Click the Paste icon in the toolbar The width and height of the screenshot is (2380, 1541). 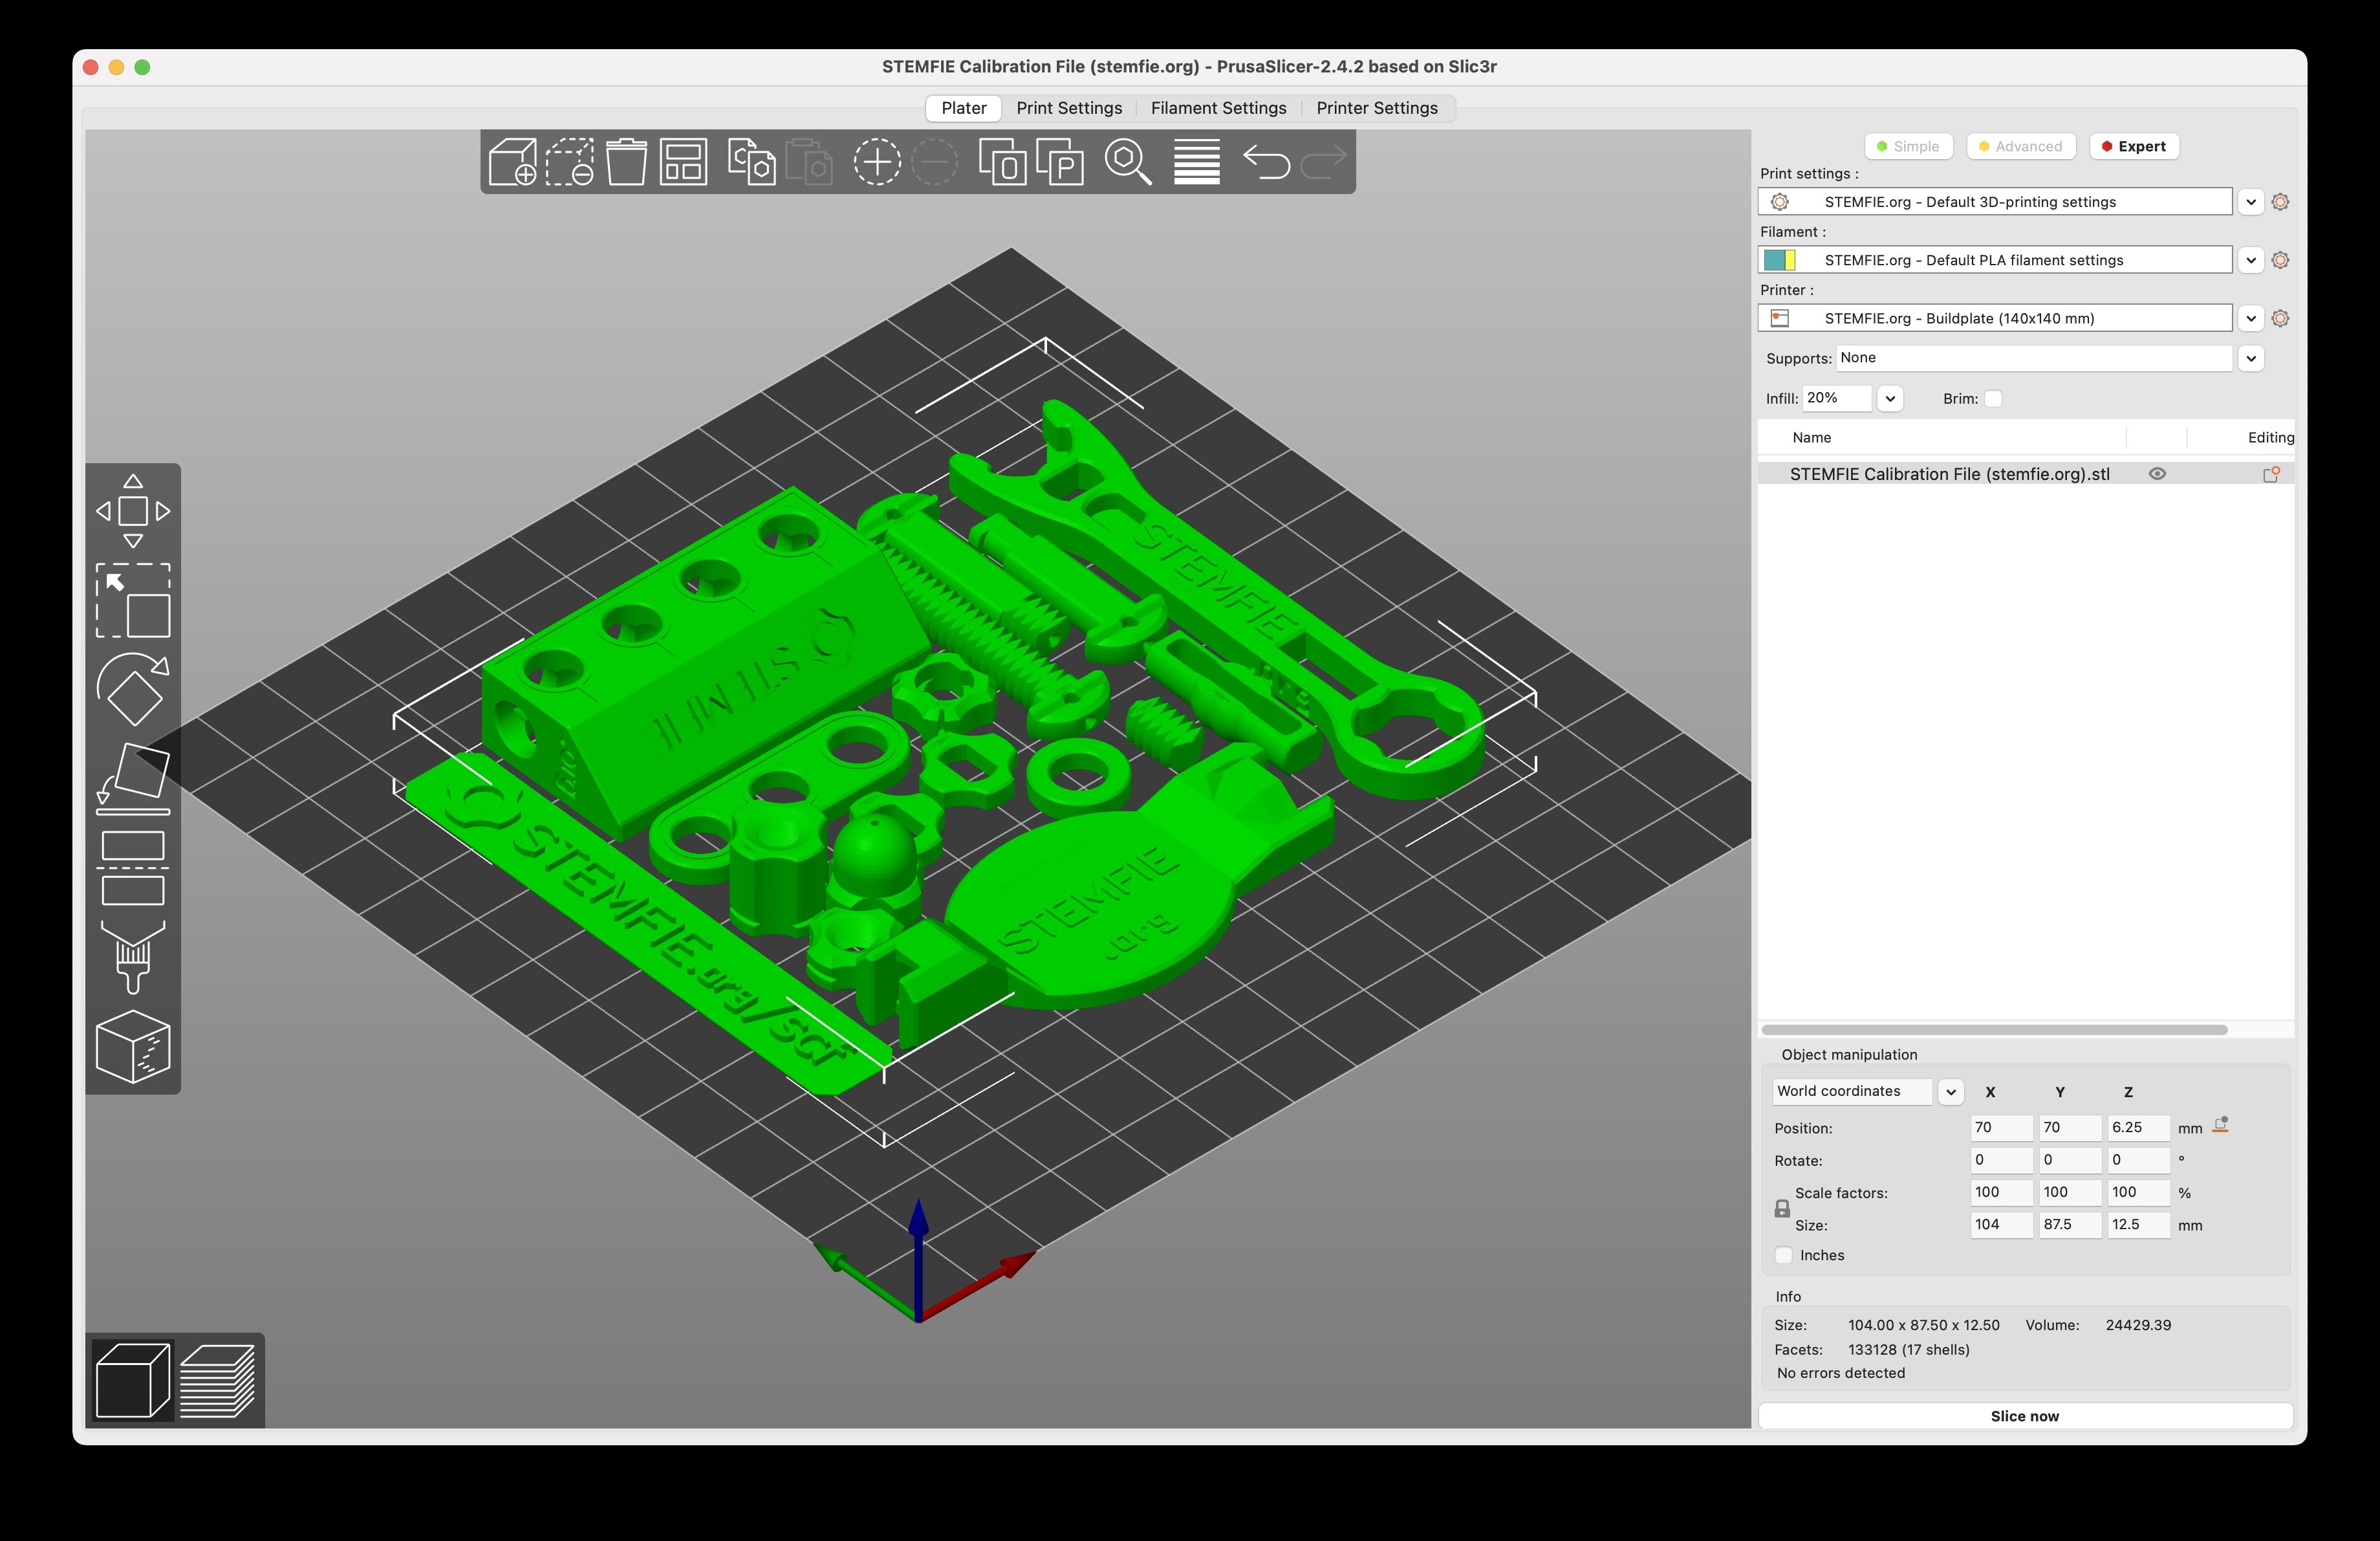pos(808,162)
